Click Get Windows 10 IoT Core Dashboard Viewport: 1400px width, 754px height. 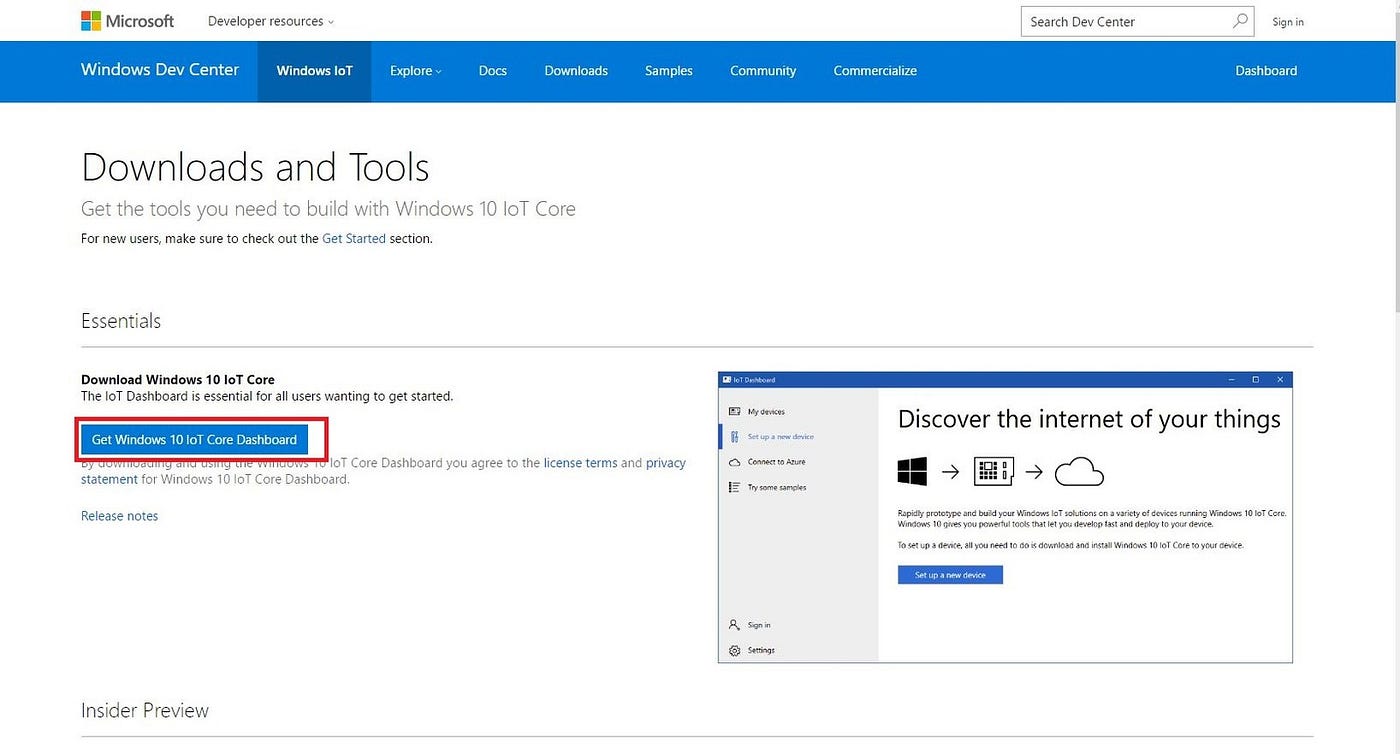197,439
